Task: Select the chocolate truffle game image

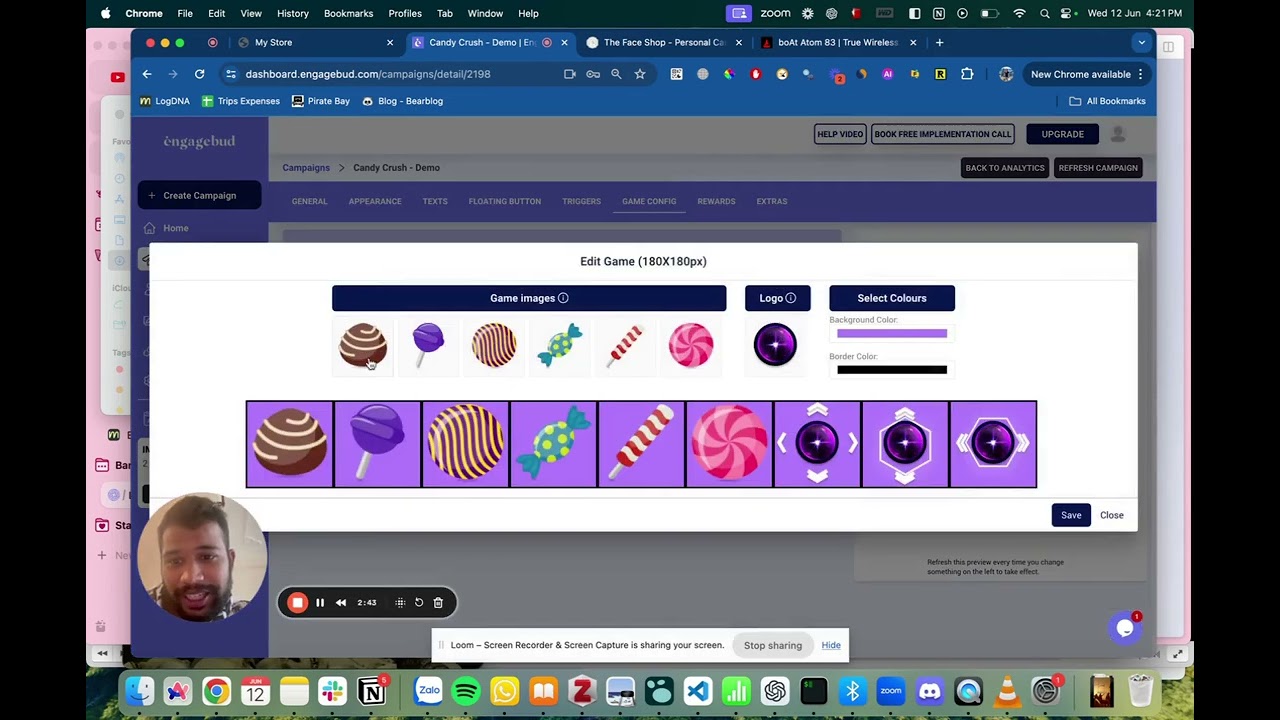Action: pyautogui.click(x=362, y=345)
